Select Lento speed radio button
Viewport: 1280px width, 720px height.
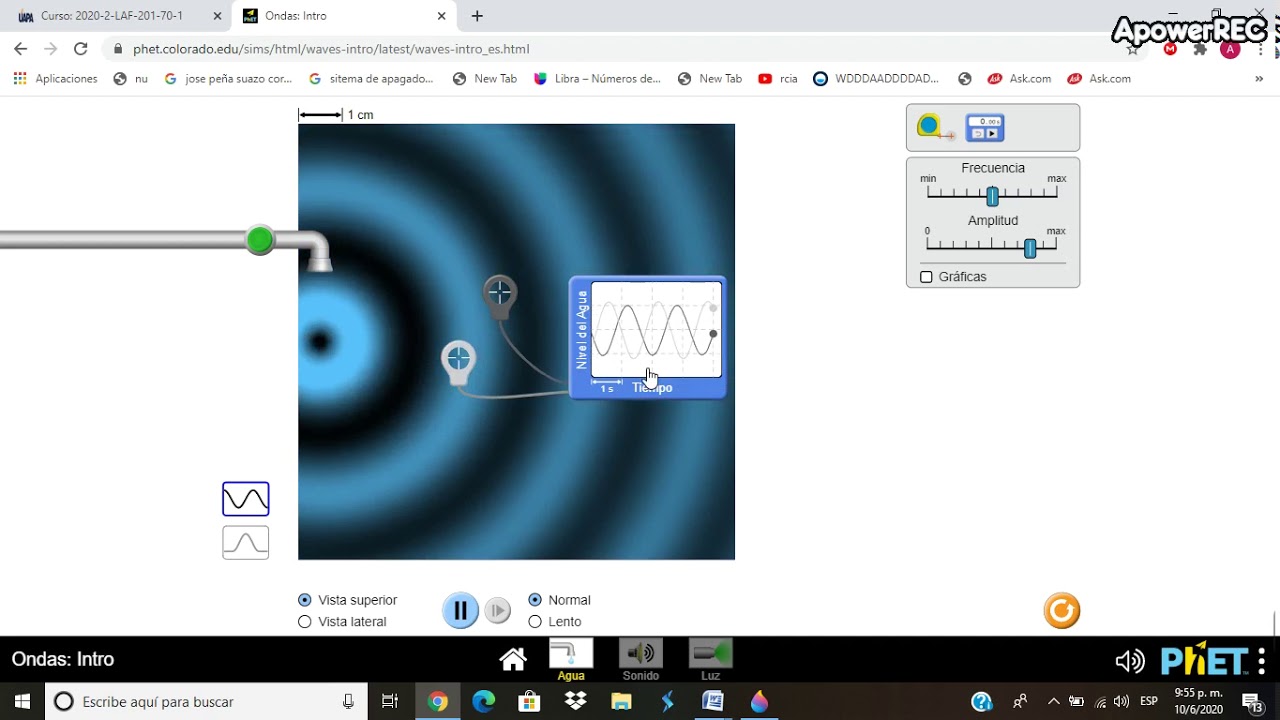coord(535,622)
